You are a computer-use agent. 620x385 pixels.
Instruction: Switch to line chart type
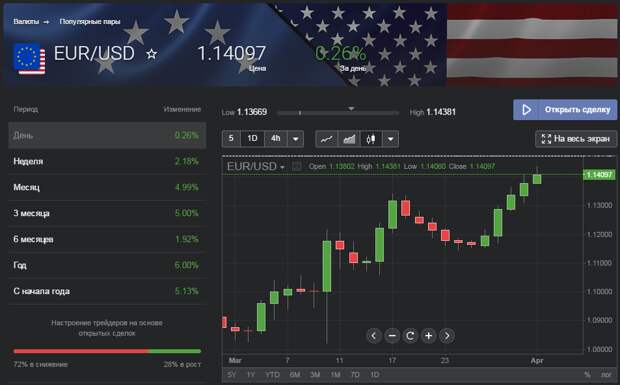[327, 139]
